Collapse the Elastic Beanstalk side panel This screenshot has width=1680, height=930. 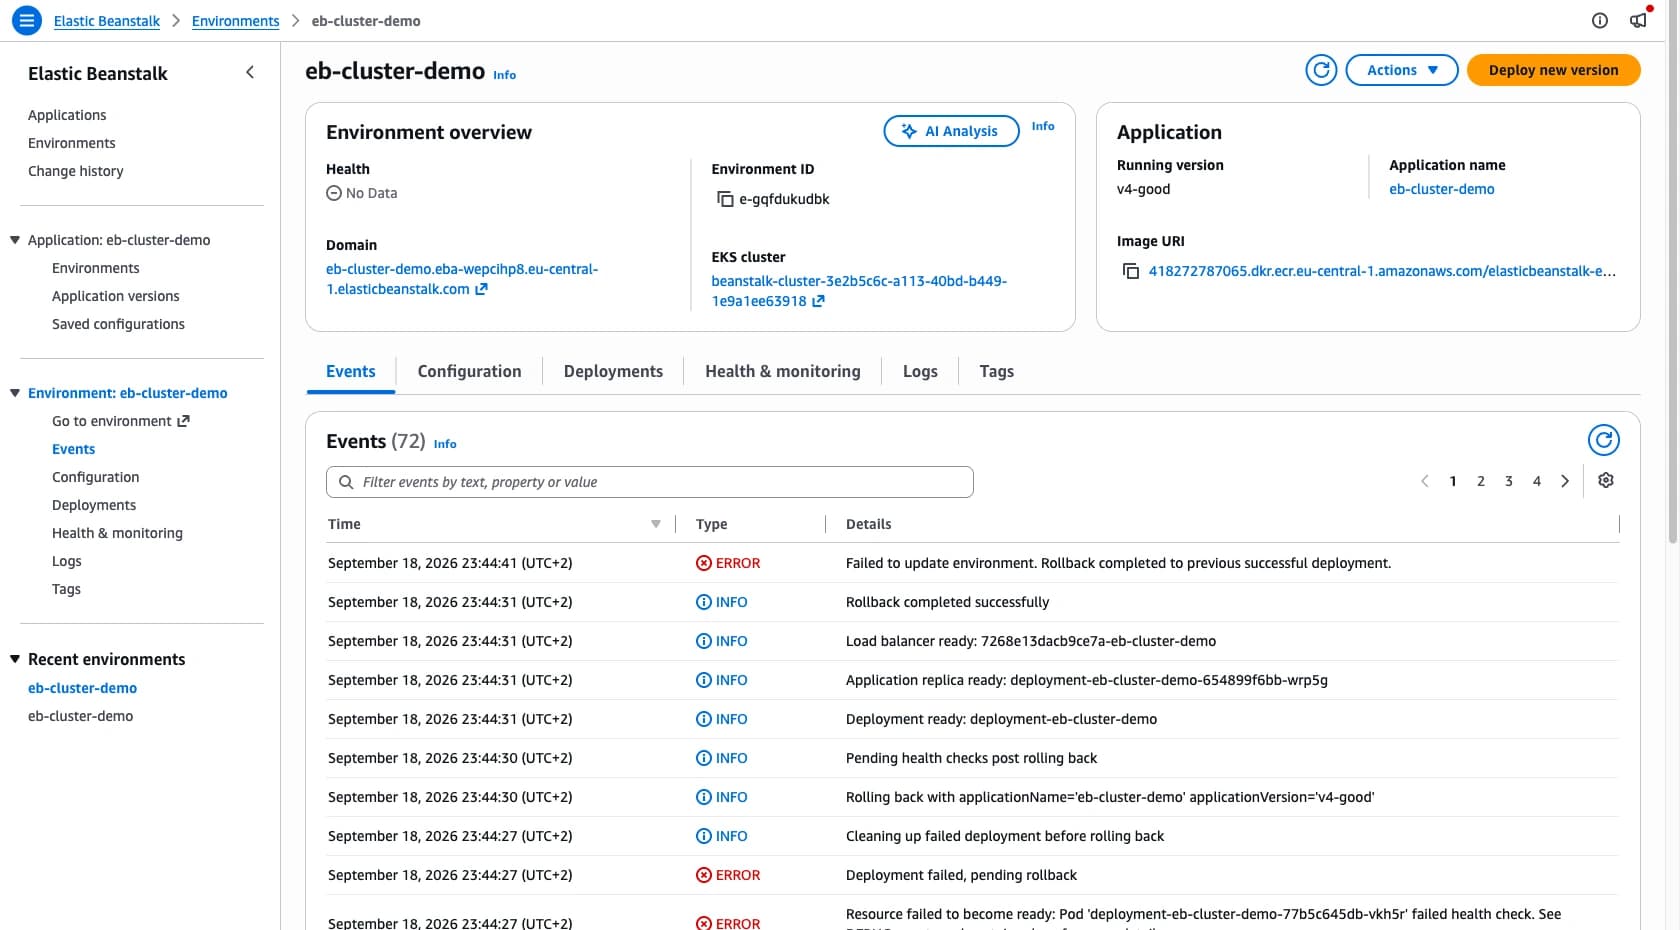pyautogui.click(x=250, y=72)
